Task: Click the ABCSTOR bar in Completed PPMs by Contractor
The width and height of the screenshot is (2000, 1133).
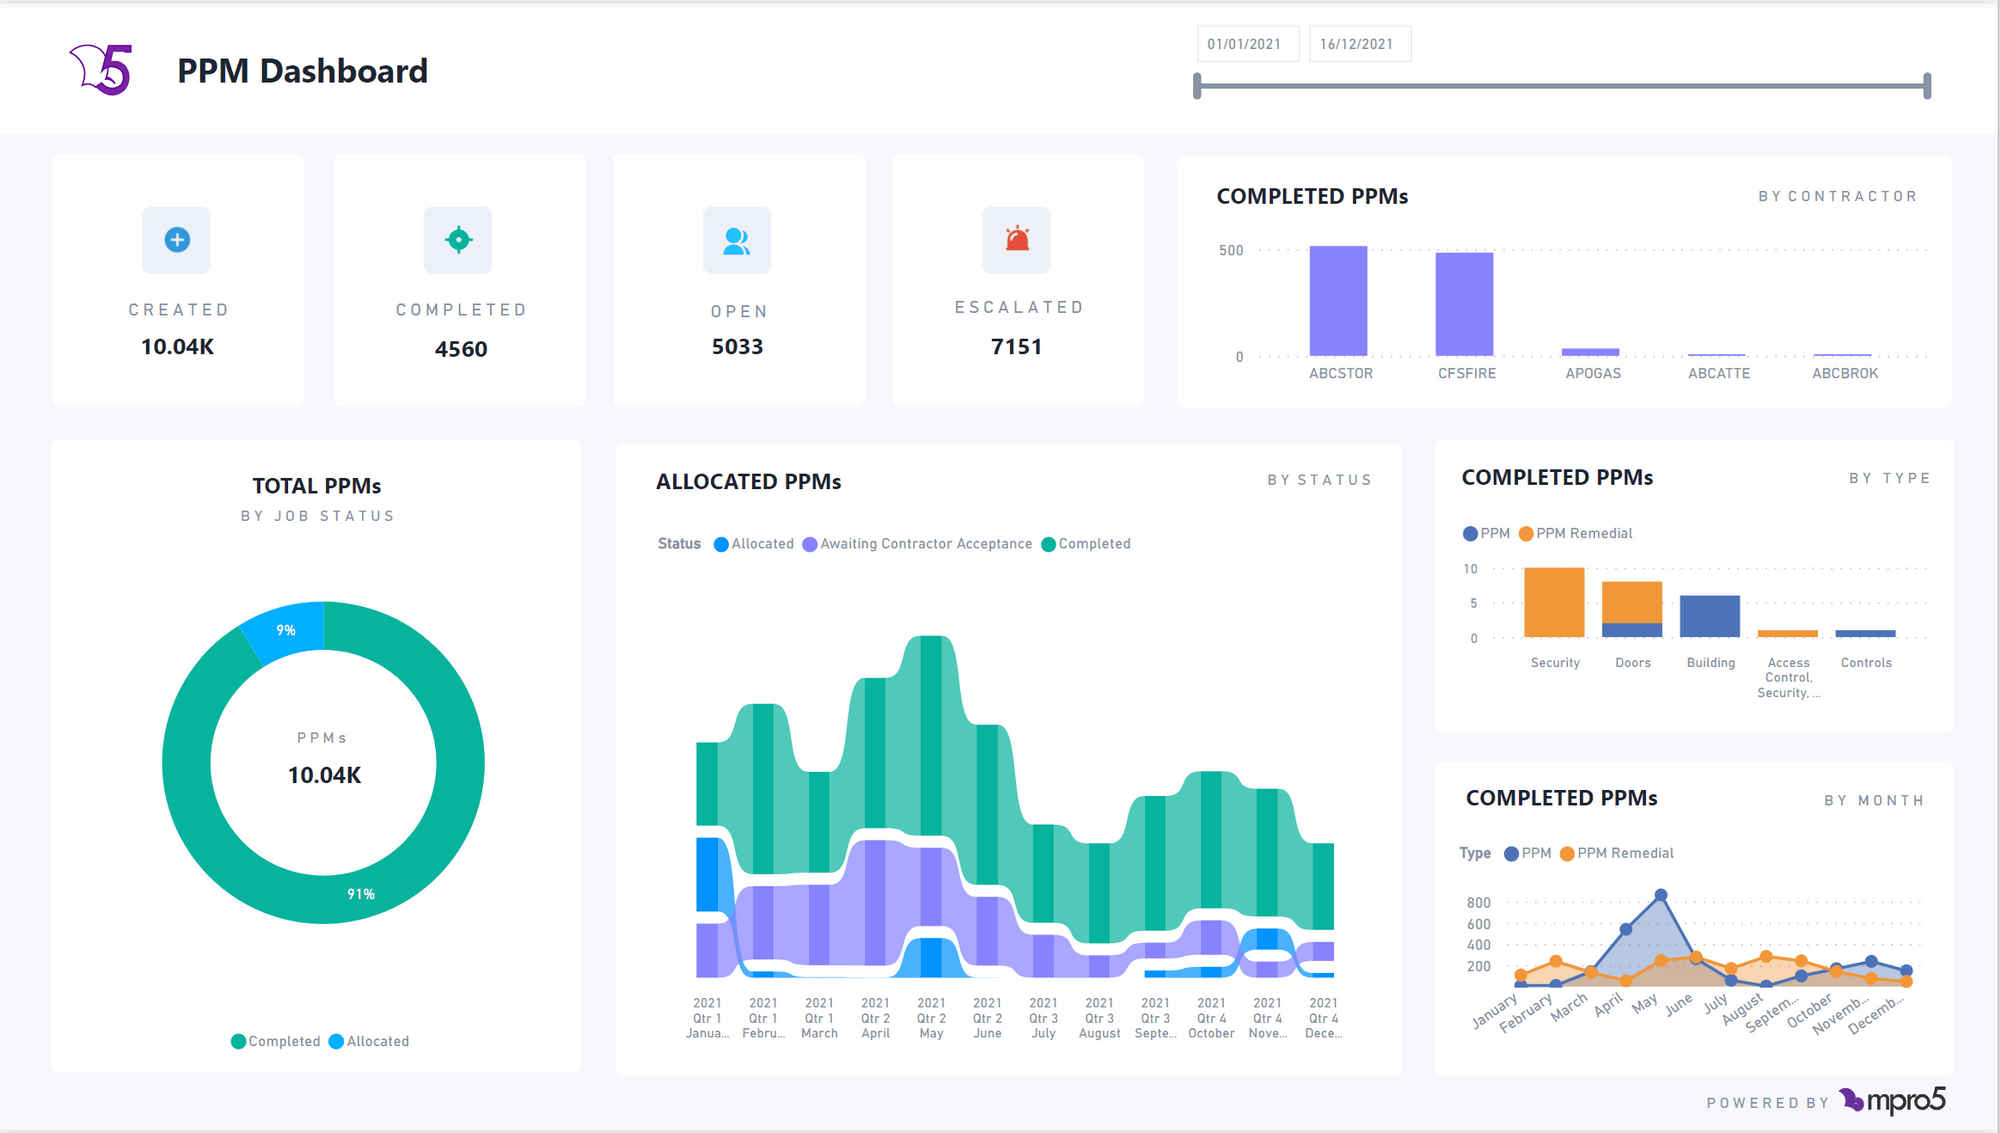Action: pos(1340,300)
